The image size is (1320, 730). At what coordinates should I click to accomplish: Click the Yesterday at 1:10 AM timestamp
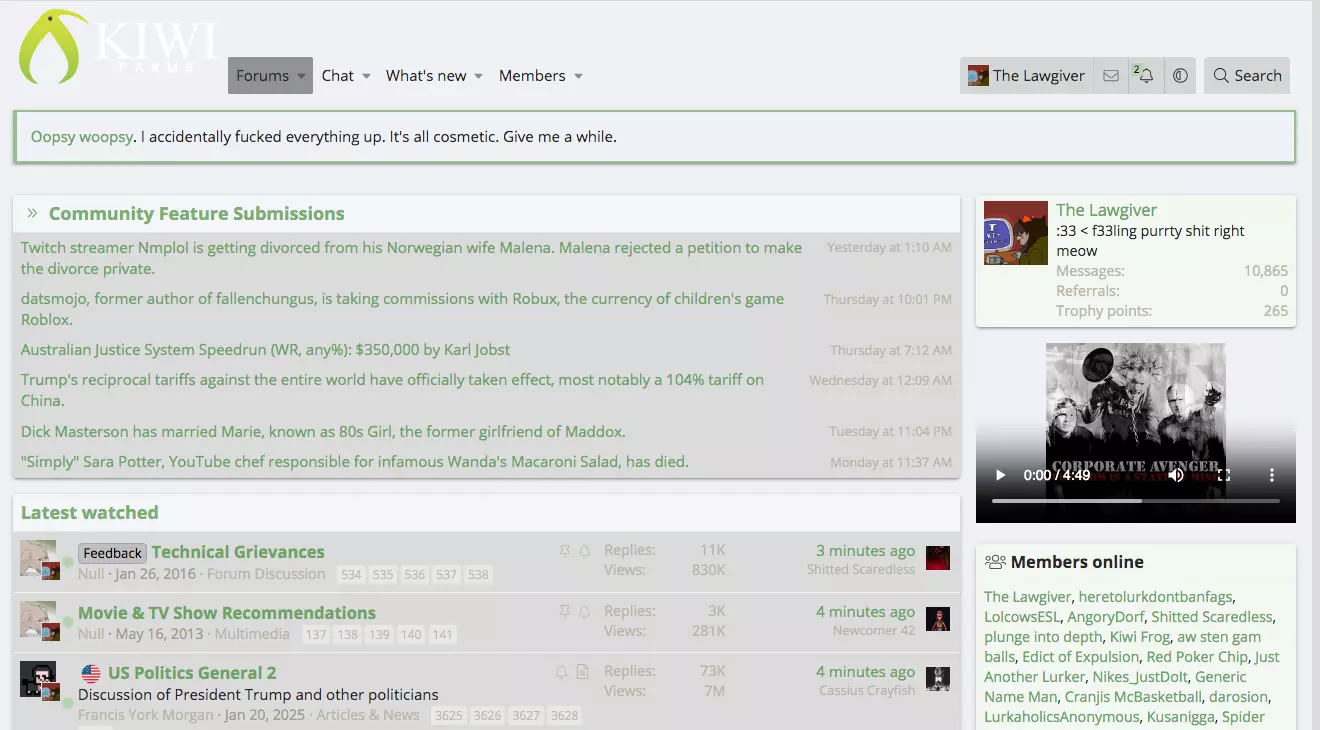pos(889,247)
